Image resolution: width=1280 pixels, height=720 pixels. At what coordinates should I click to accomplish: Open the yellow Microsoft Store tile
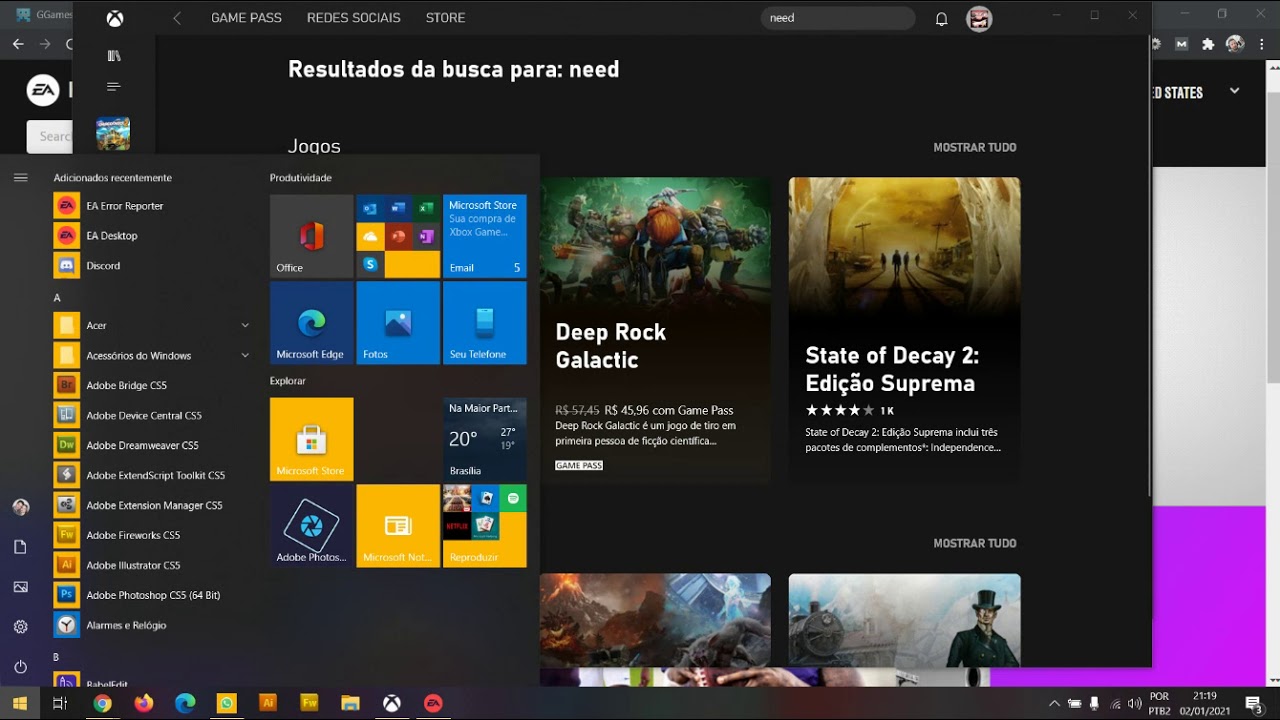pos(311,440)
